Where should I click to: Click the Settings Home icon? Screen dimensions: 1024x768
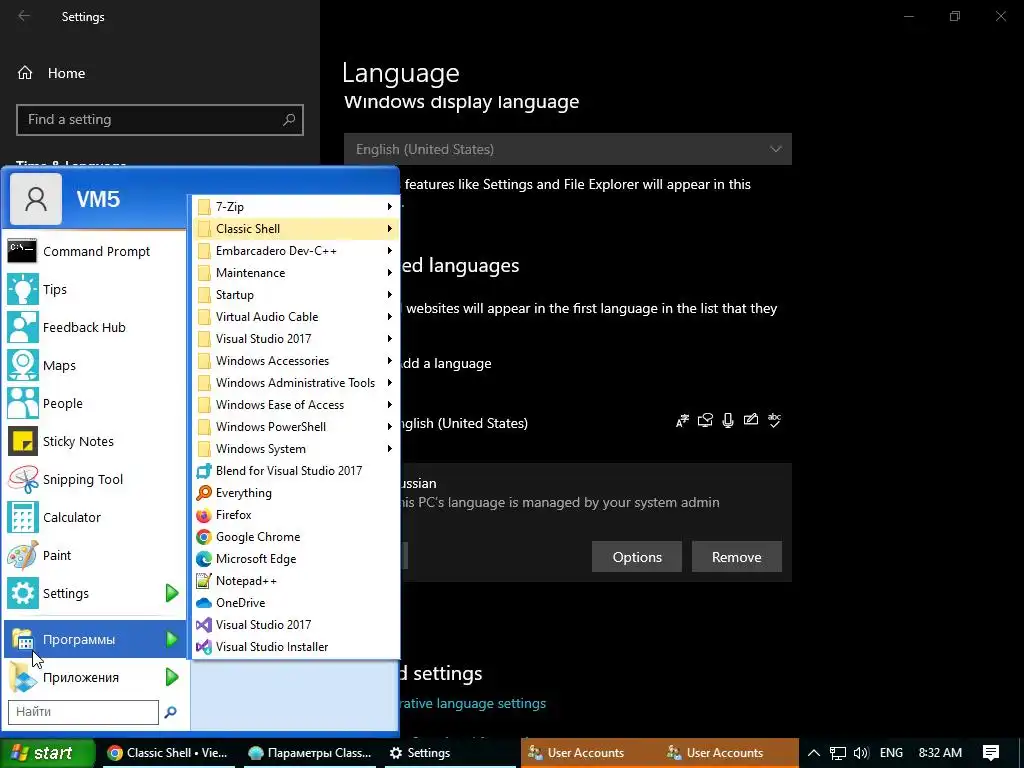pyautogui.click(x=25, y=73)
